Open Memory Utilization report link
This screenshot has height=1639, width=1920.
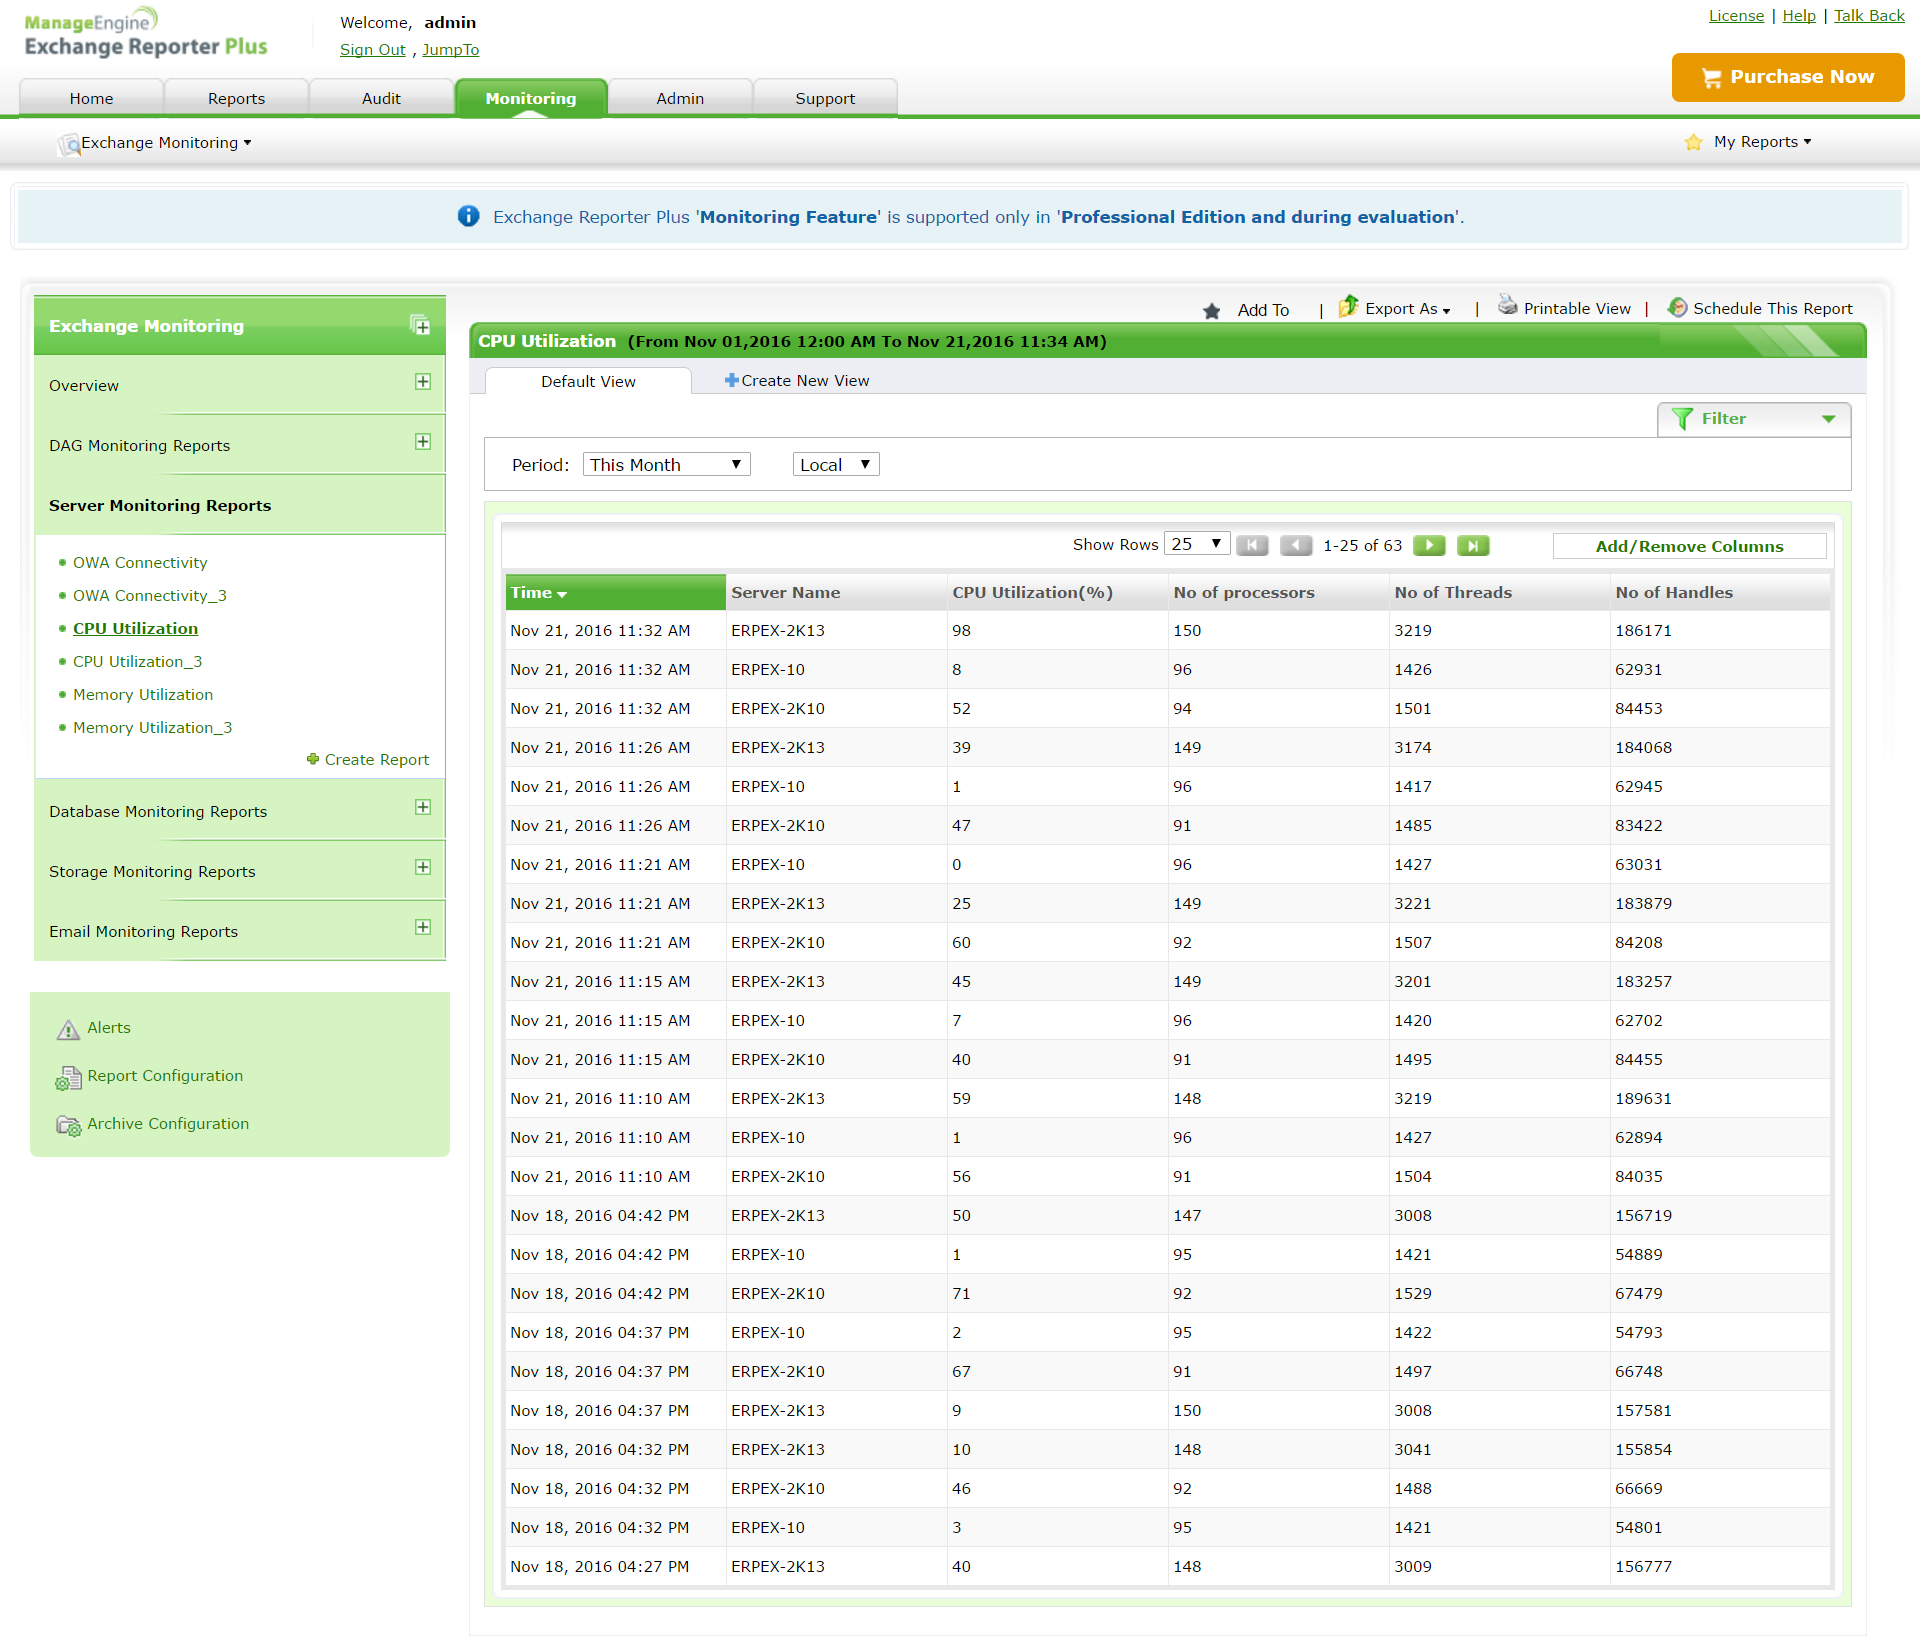pos(143,695)
